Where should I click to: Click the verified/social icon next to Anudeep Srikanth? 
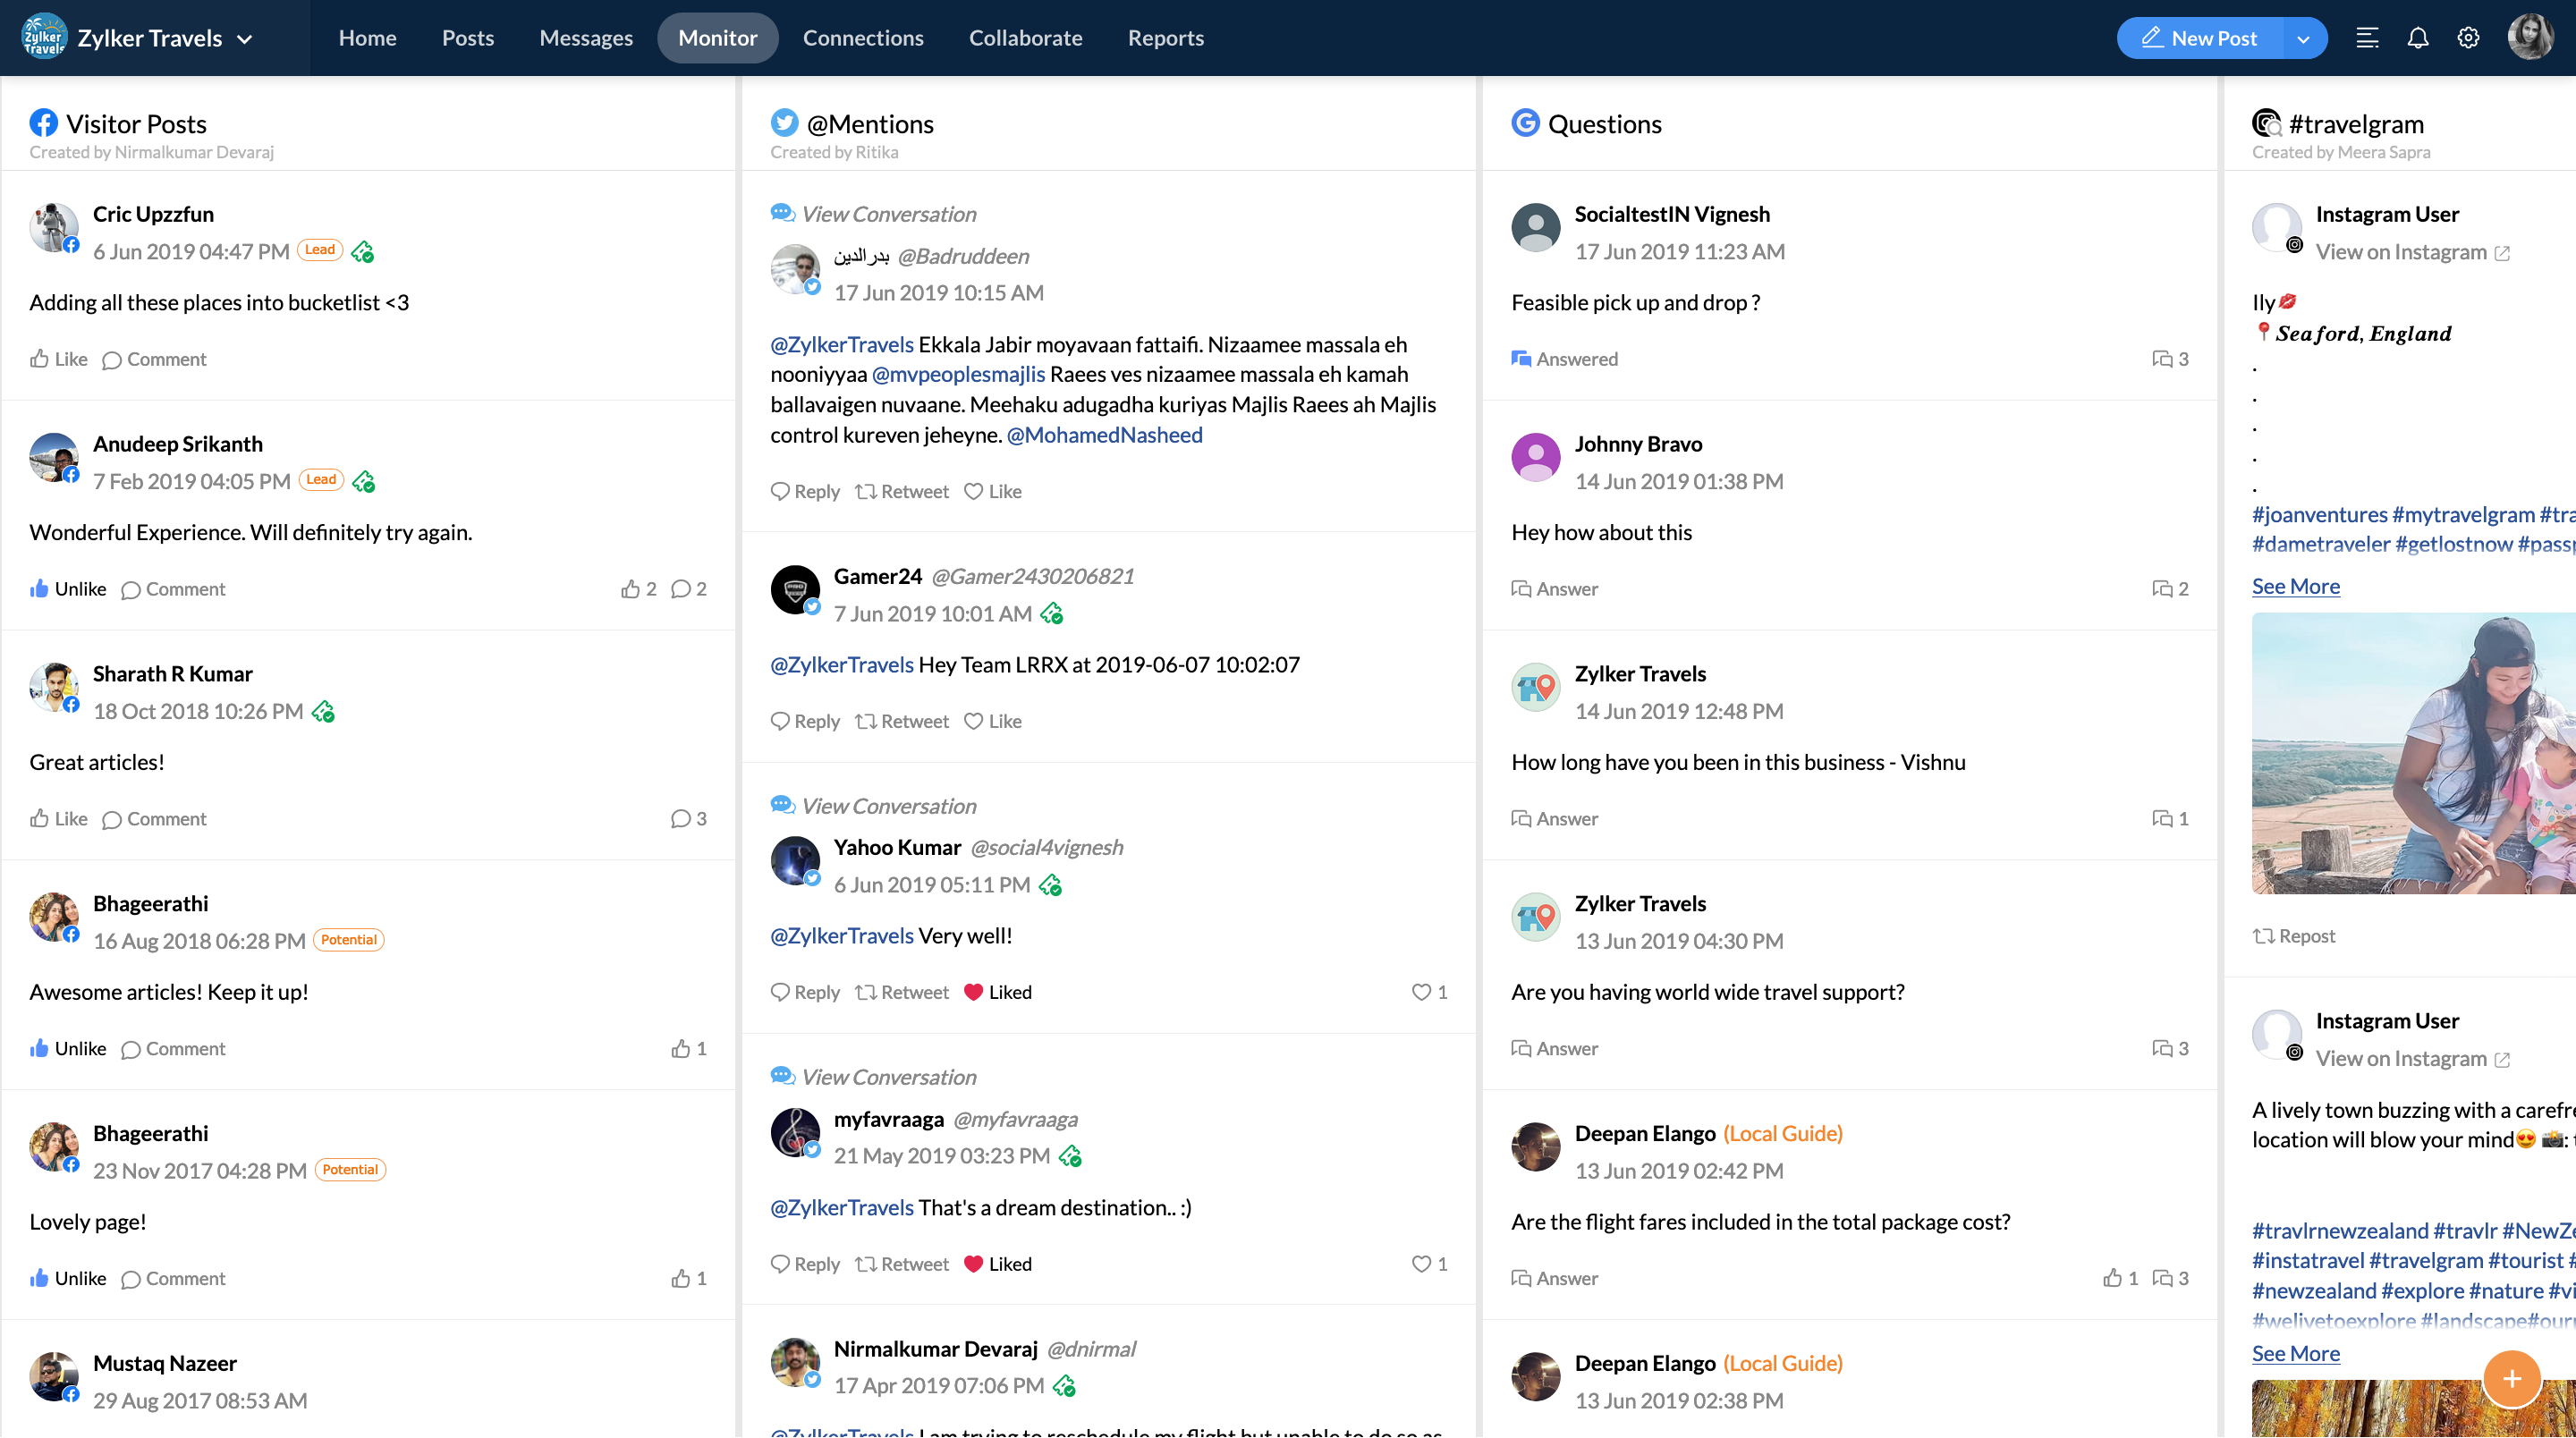tap(362, 479)
